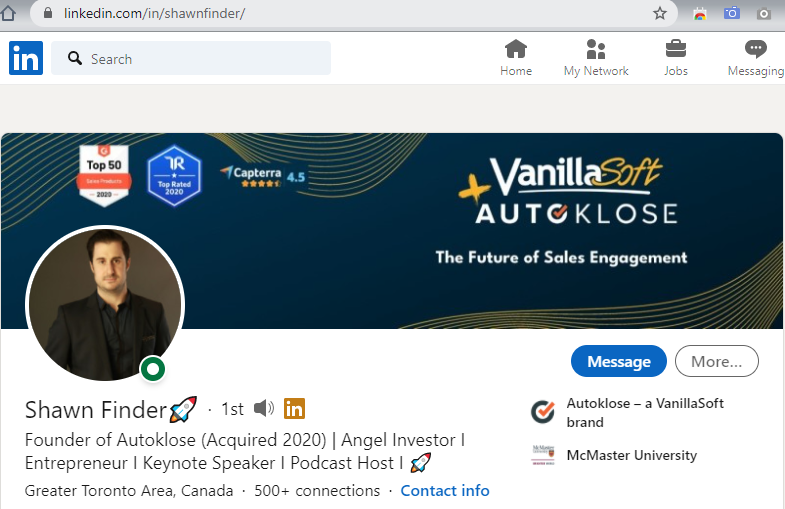Click the Message button
The height and width of the screenshot is (509, 785).
[x=619, y=361]
